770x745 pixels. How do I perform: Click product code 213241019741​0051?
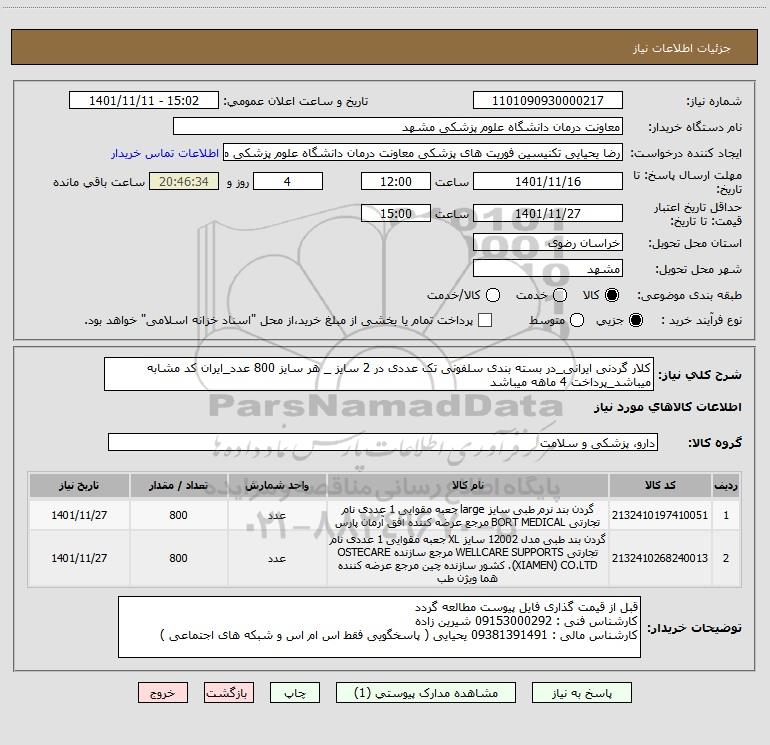(660, 515)
